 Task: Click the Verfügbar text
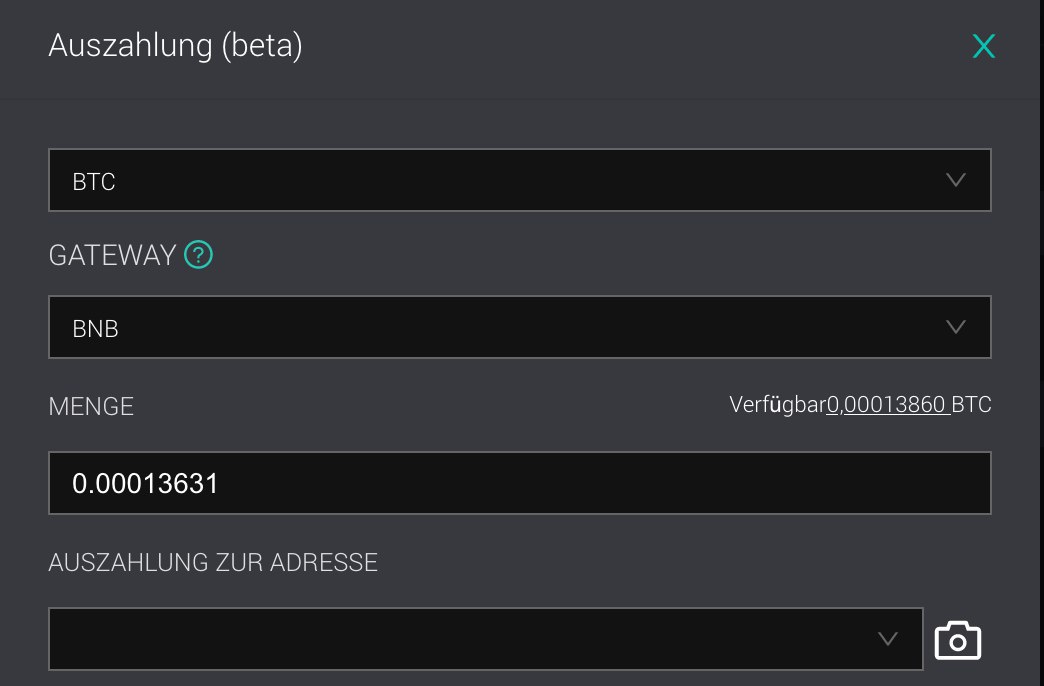pos(778,404)
